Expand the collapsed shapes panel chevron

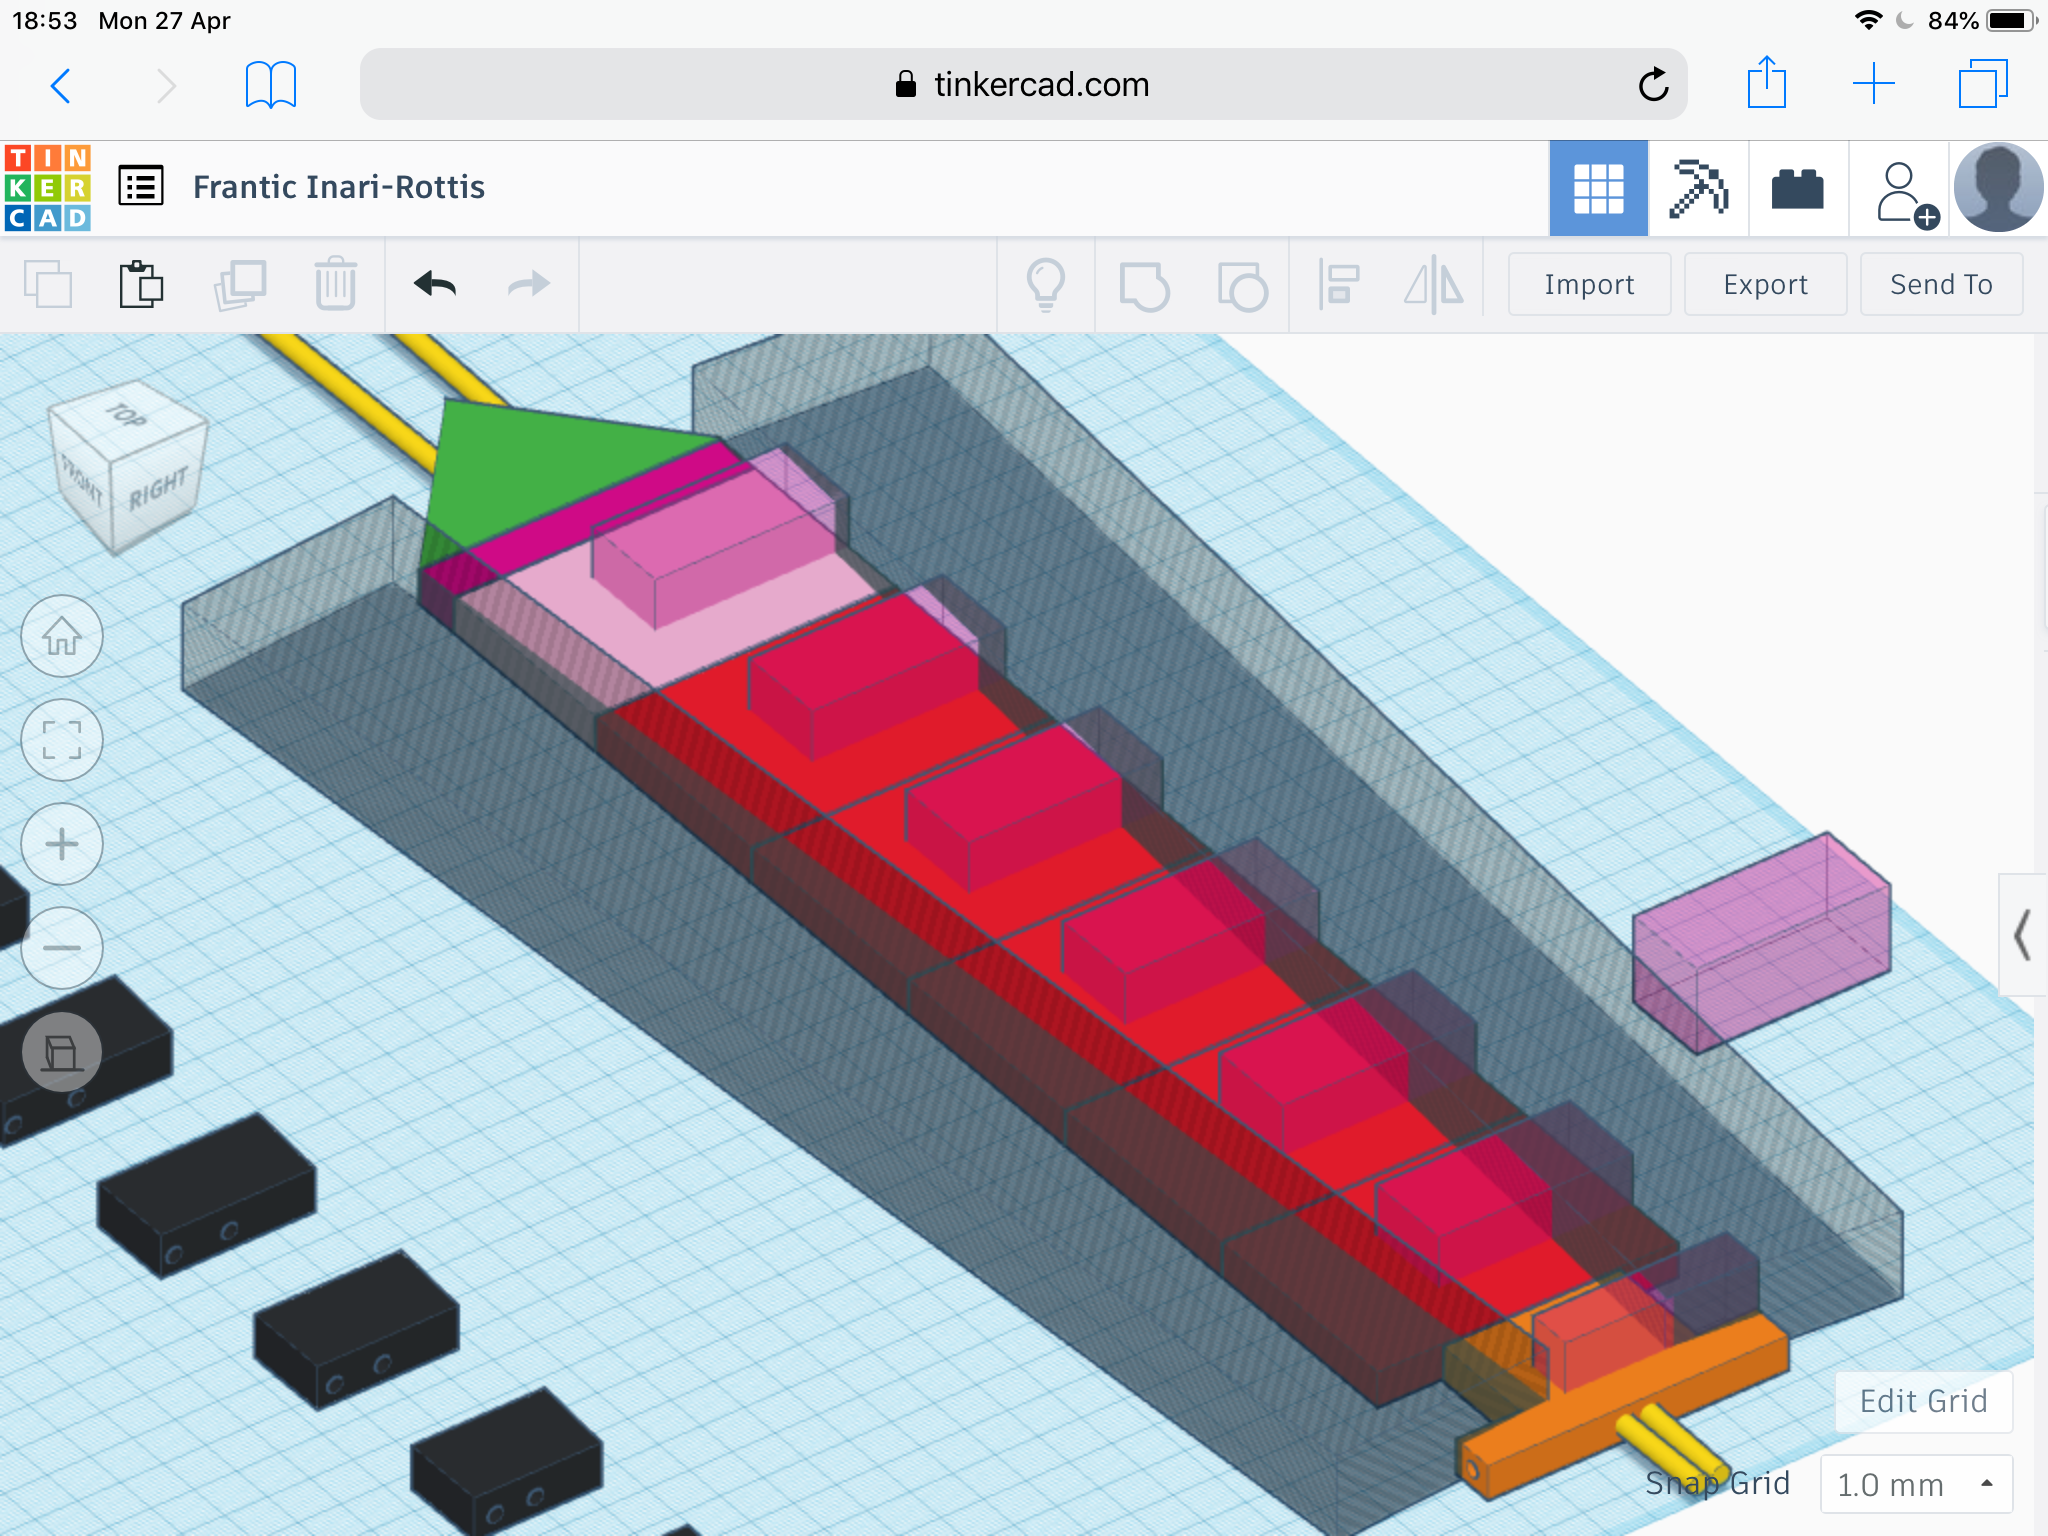click(x=2022, y=935)
